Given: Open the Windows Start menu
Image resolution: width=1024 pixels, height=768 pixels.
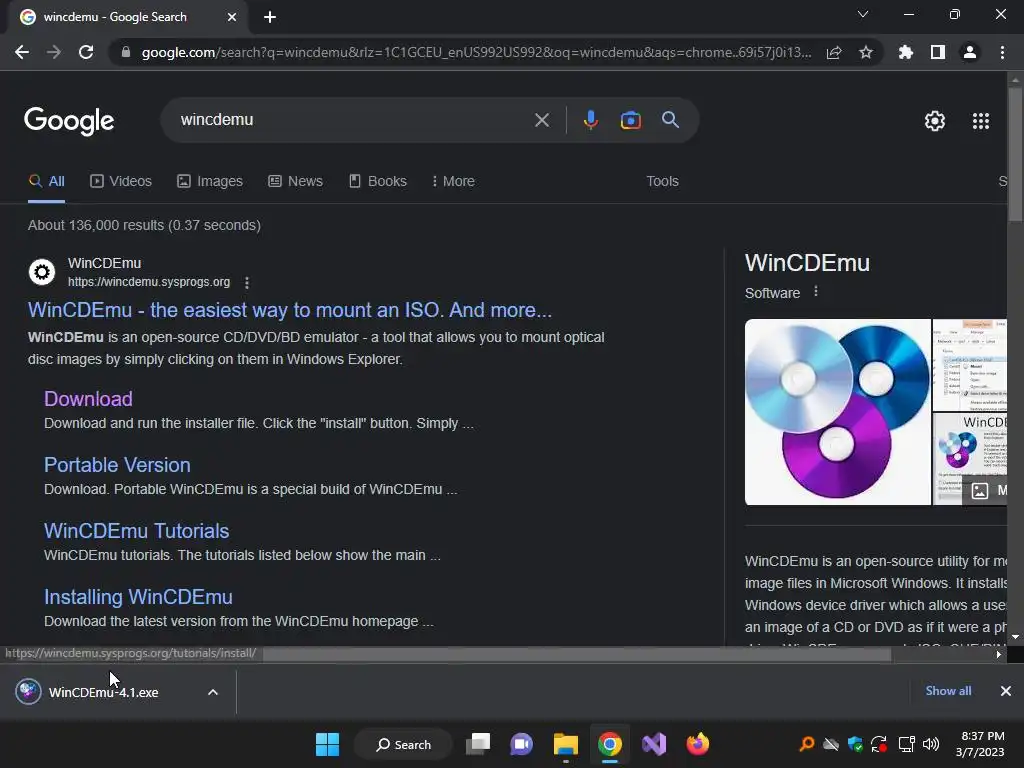Looking at the screenshot, I should click(327, 744).
